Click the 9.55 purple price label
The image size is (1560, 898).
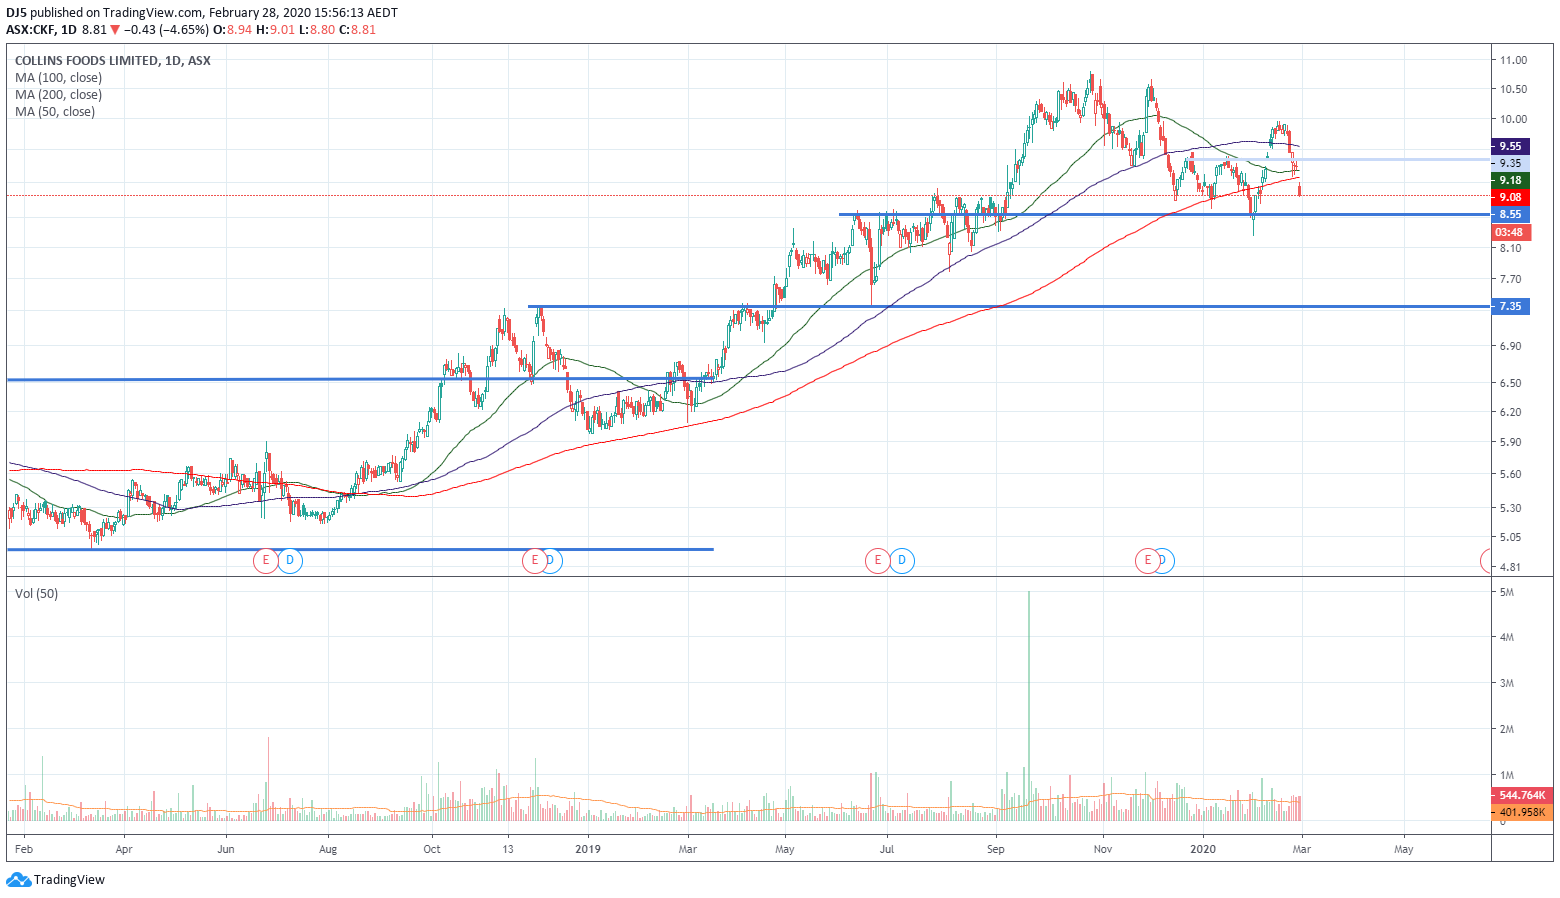1510,146
